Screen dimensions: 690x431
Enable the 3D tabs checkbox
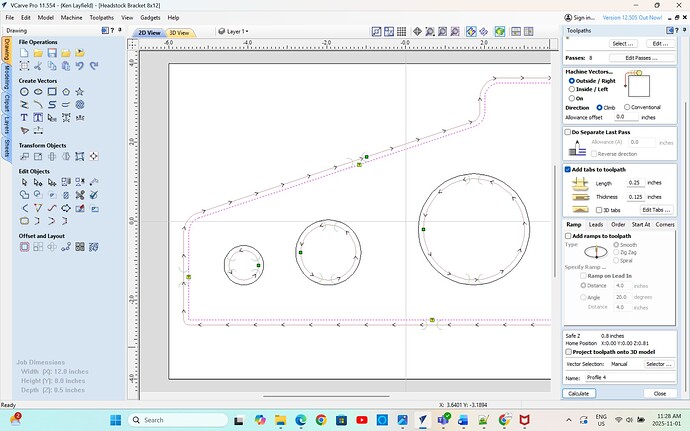(x=599, y=210)
